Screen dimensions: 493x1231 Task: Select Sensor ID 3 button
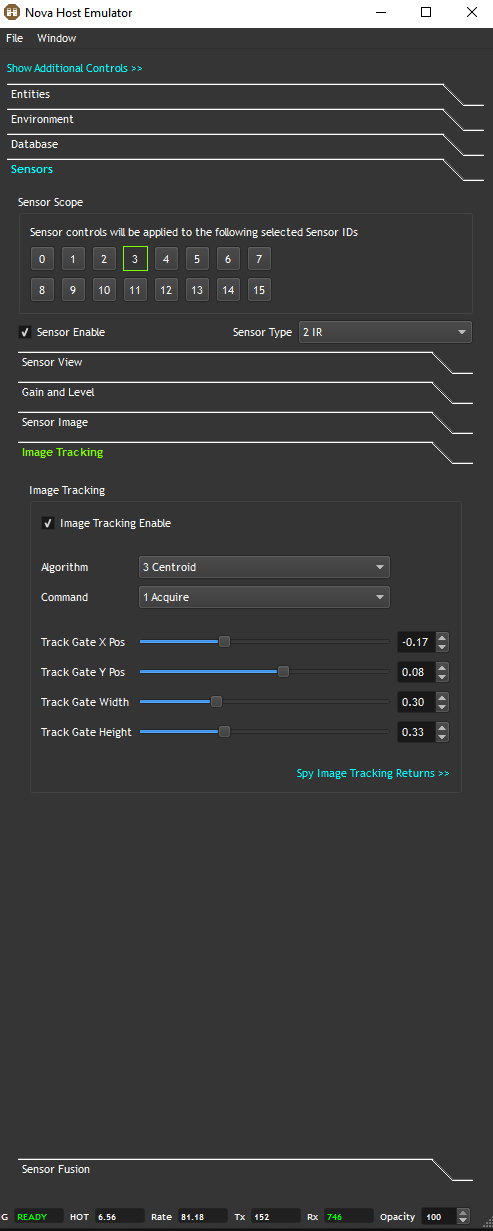point(135,259)
